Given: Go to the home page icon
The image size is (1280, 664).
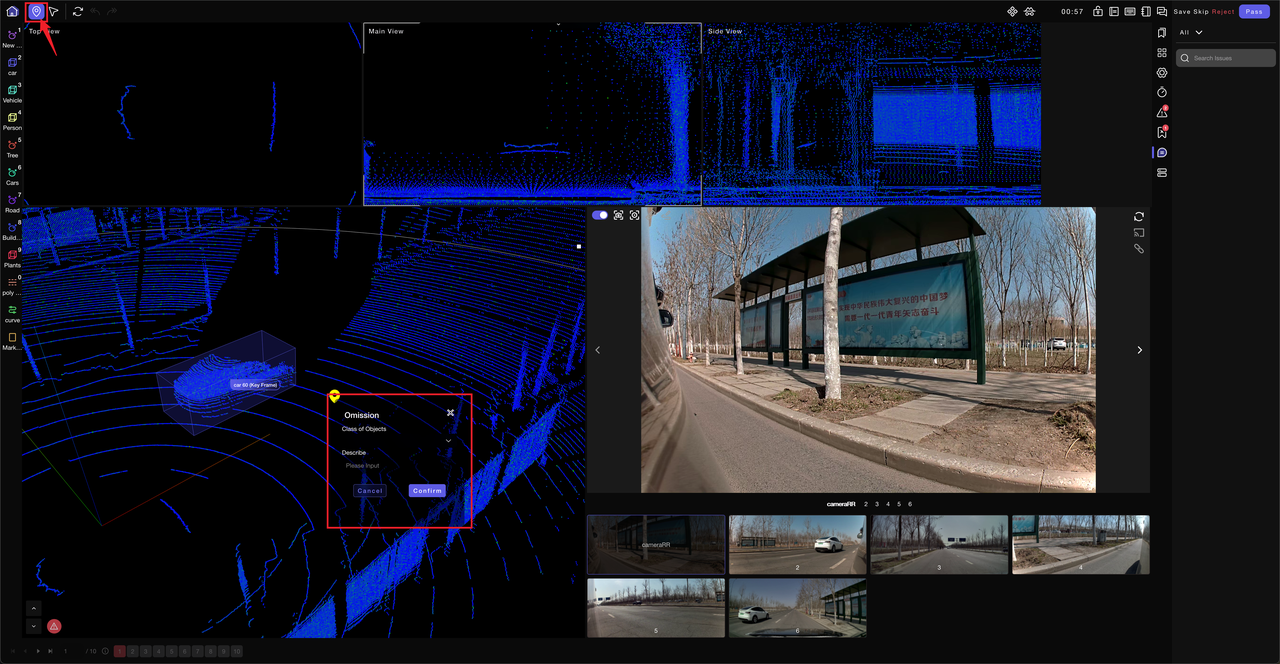Looking at the screenshot, I should (12, 11).
